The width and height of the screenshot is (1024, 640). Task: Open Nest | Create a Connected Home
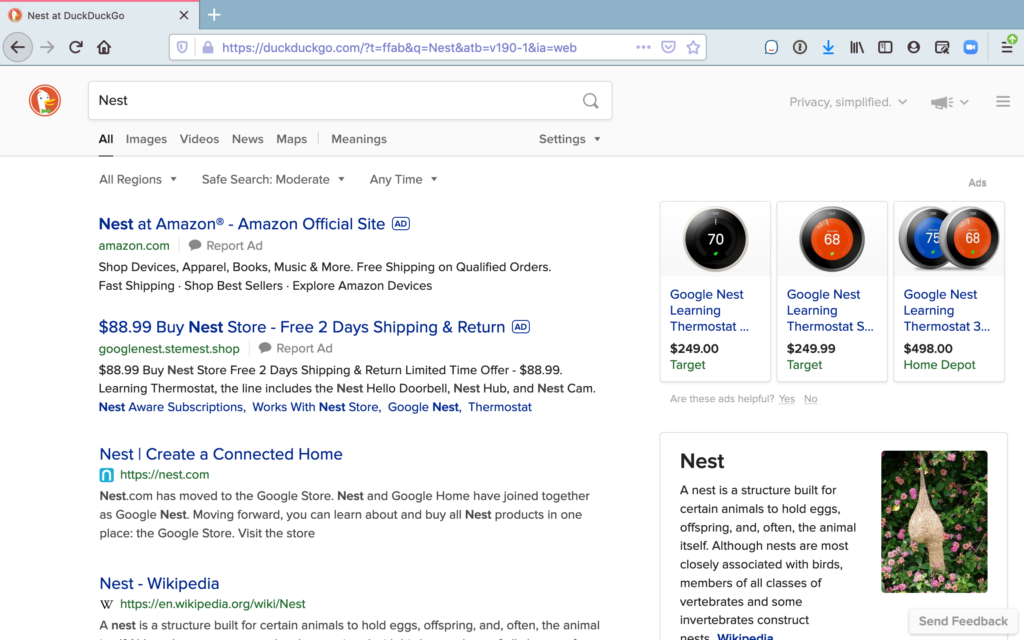pos(221,454)
